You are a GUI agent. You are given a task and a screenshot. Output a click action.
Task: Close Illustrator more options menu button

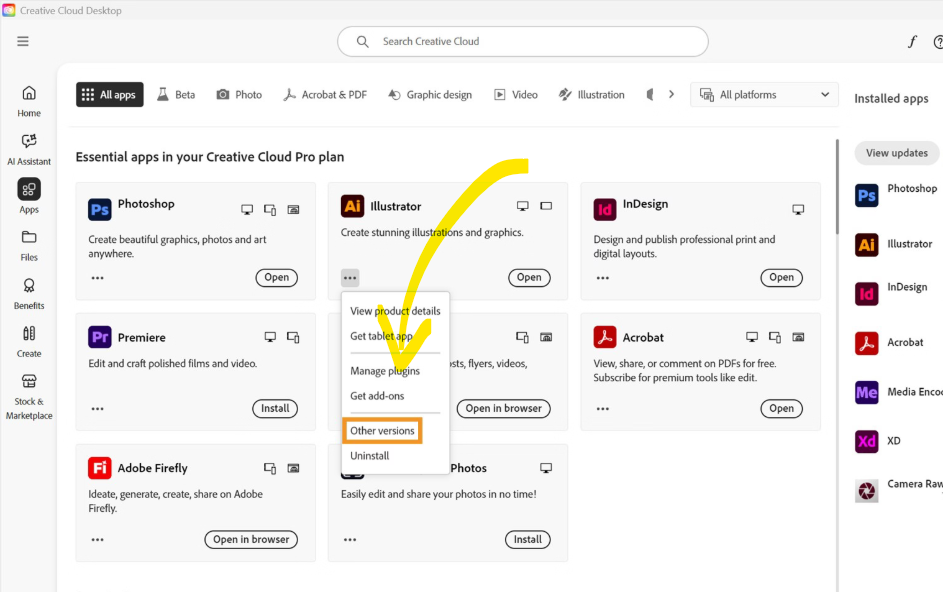coord(350,278)
